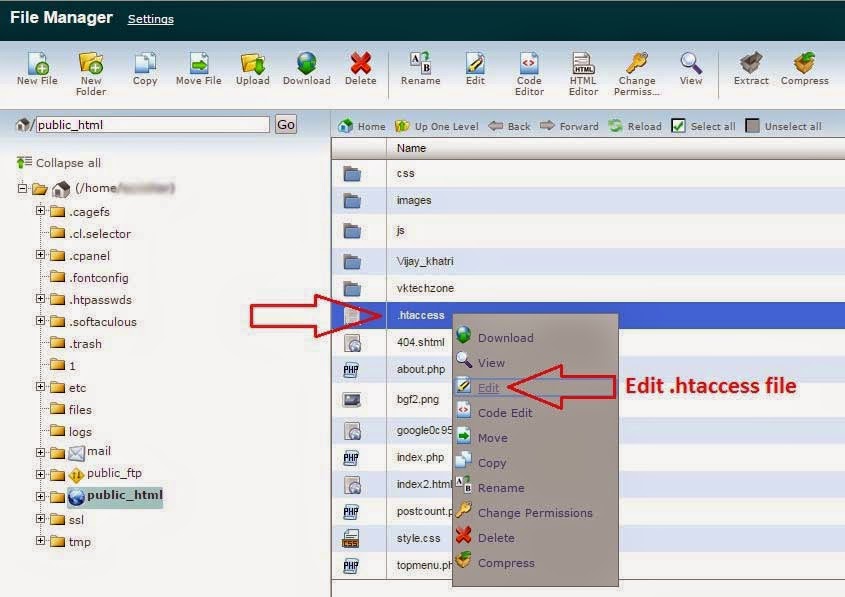Click the Go button beside the path field
The width and height of the screenshot is (845, 597).
[x=286, y=124]
